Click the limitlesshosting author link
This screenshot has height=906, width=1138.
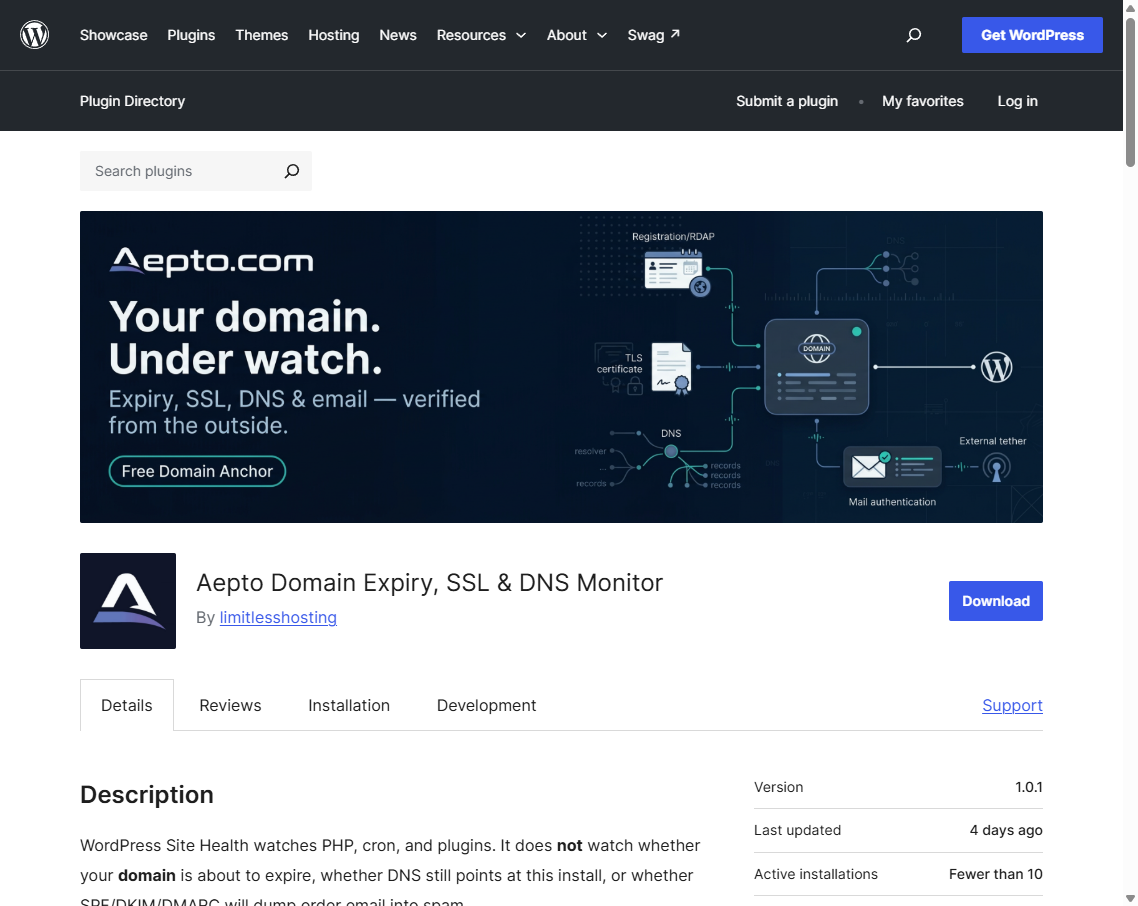click(278, 617)
